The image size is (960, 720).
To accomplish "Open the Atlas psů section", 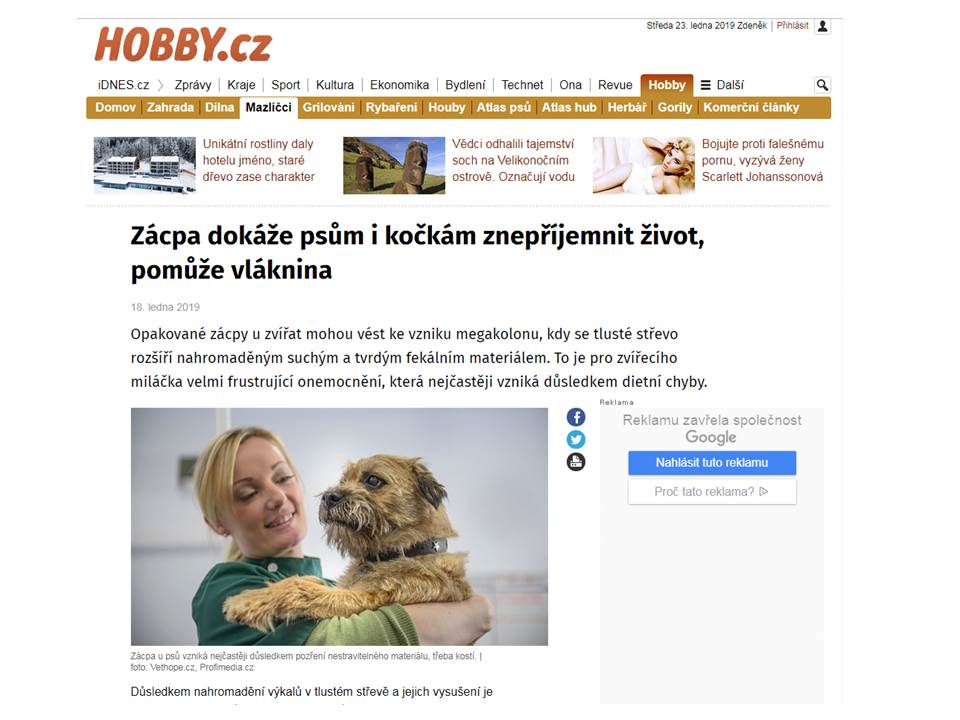I will [503, 107].
